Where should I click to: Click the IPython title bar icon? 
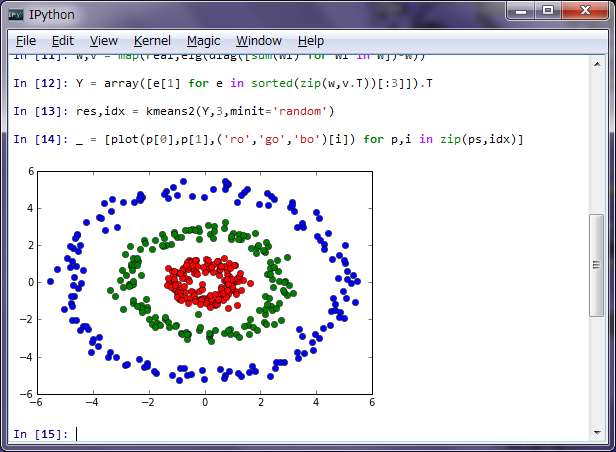[16, 15]
